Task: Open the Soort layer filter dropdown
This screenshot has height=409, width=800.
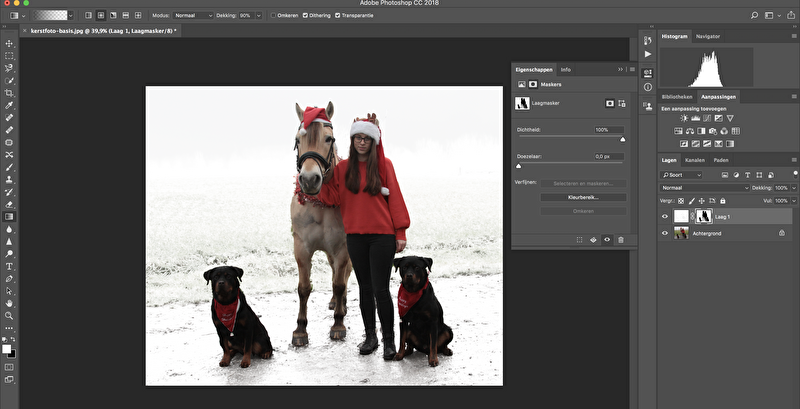Action: 681,175
